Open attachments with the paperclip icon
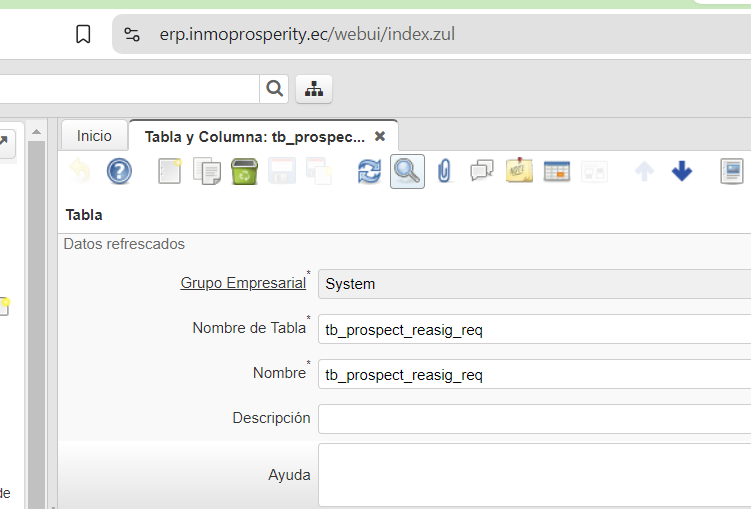Screen dimensions: 751x509 point(445,171)
